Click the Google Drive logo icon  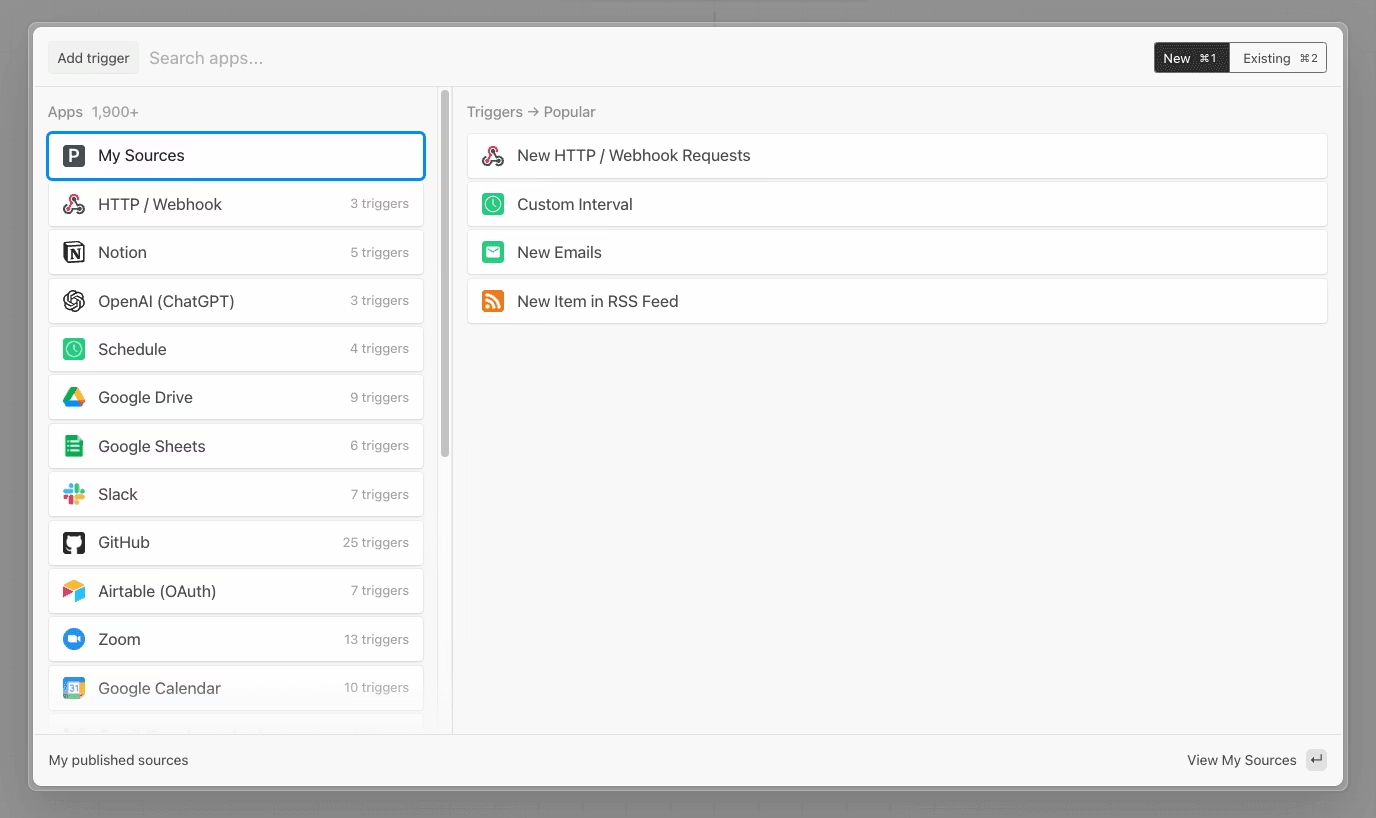pos(74,398)
